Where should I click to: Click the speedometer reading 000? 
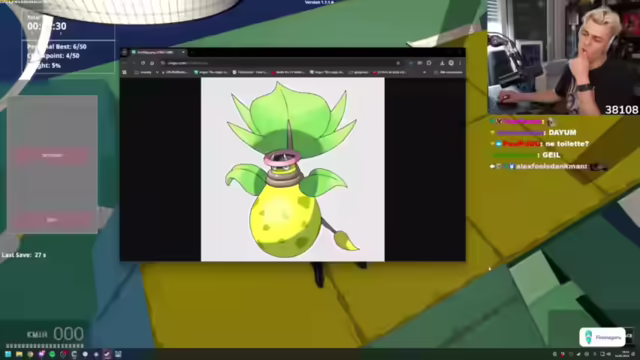tap(69, 334)
